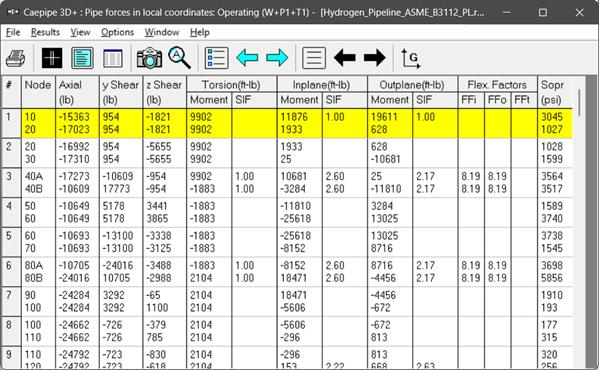Open the load cases list icon
599x370 pixels.
[314, 58]
